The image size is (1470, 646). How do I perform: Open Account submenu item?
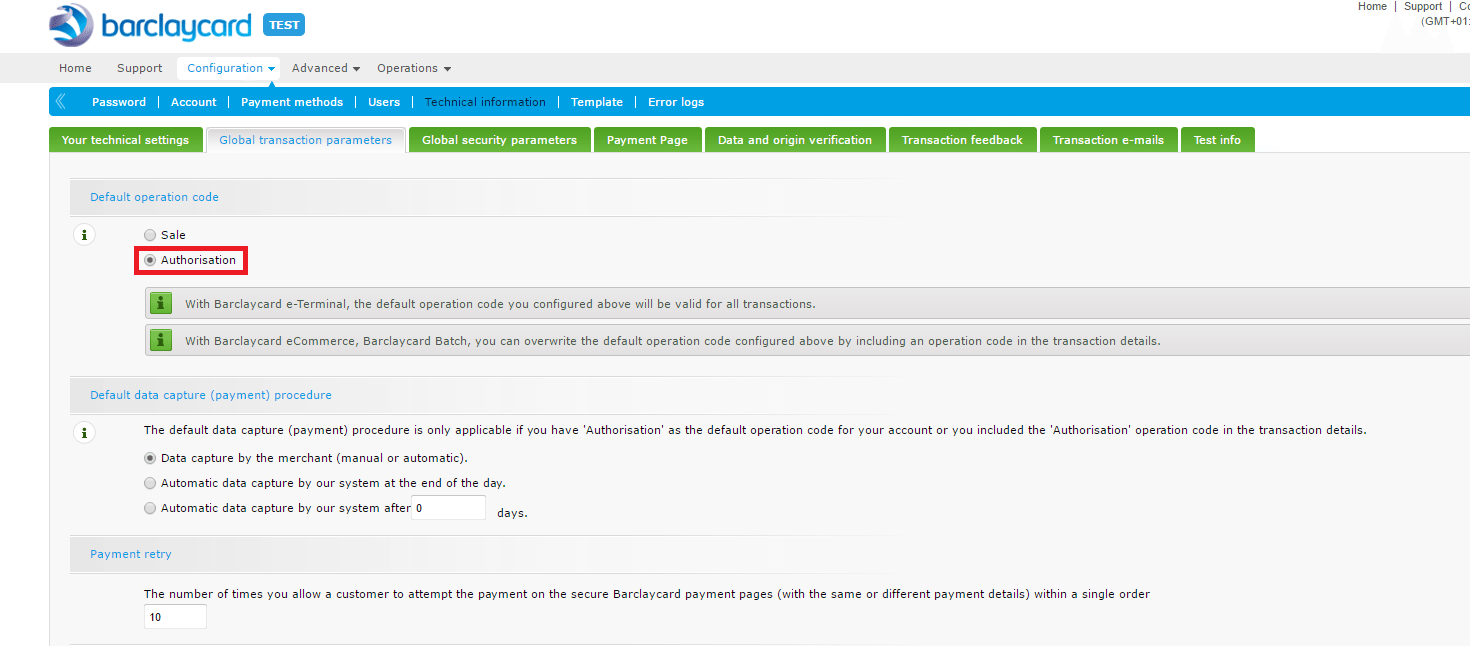193,102
